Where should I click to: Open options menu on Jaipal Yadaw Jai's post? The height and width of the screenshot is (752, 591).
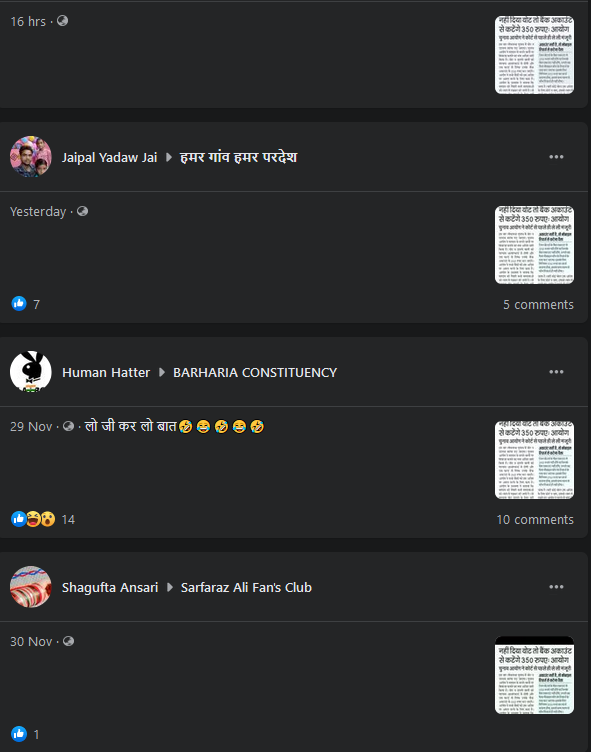coord(556,157)
